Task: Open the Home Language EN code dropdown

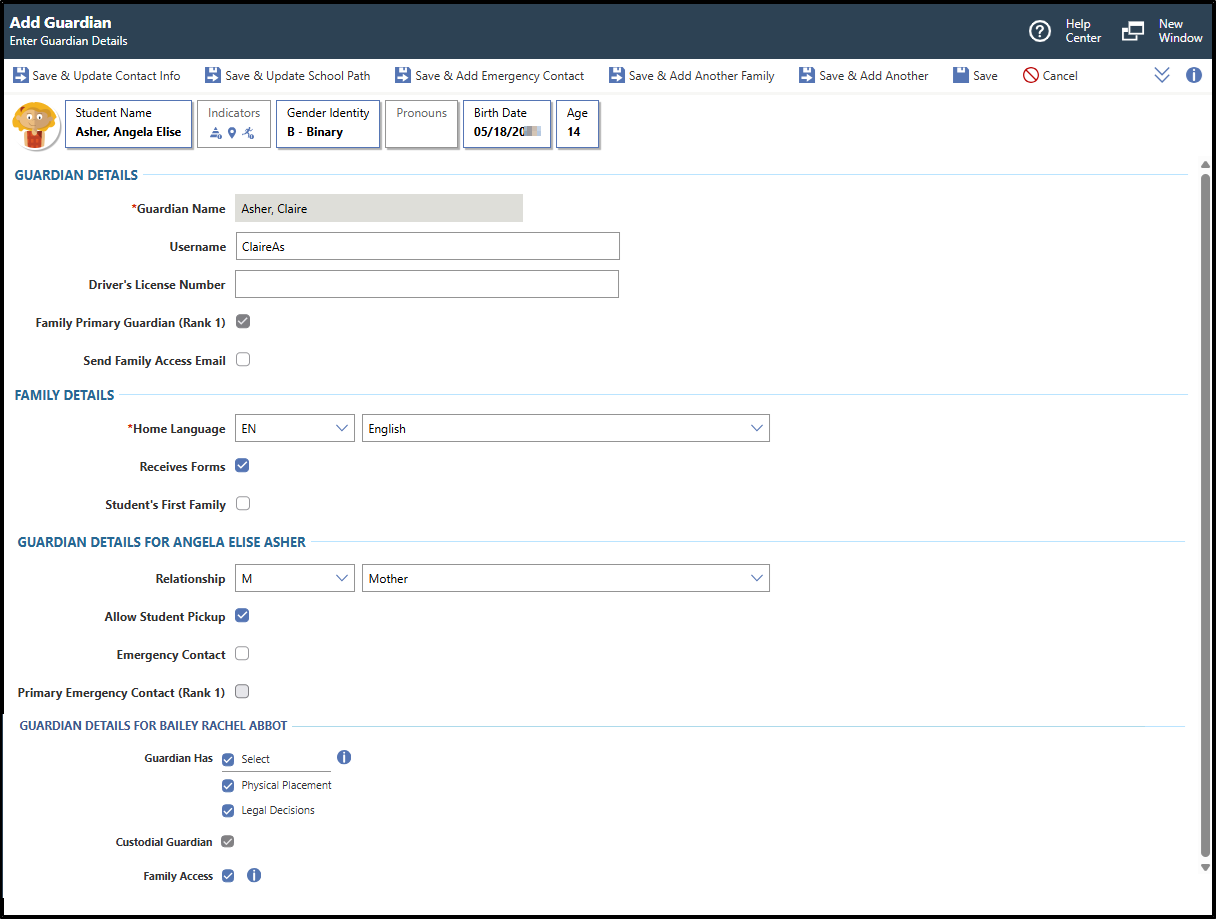Action: [295, 429]
